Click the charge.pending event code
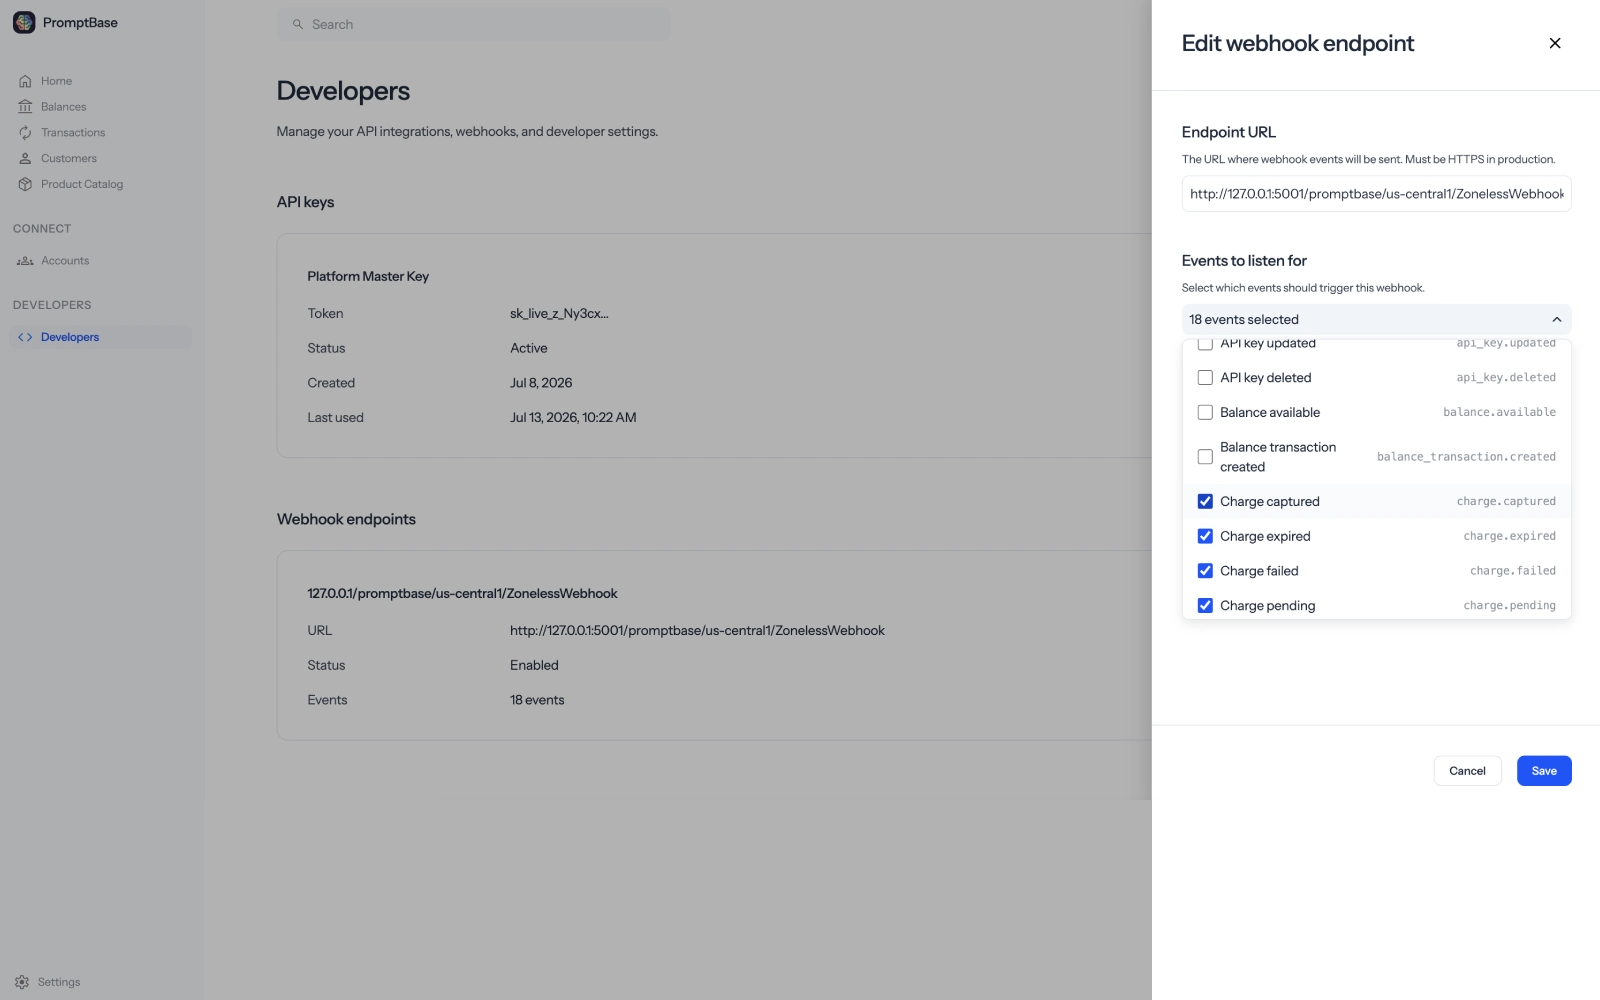 (1509, 606)
